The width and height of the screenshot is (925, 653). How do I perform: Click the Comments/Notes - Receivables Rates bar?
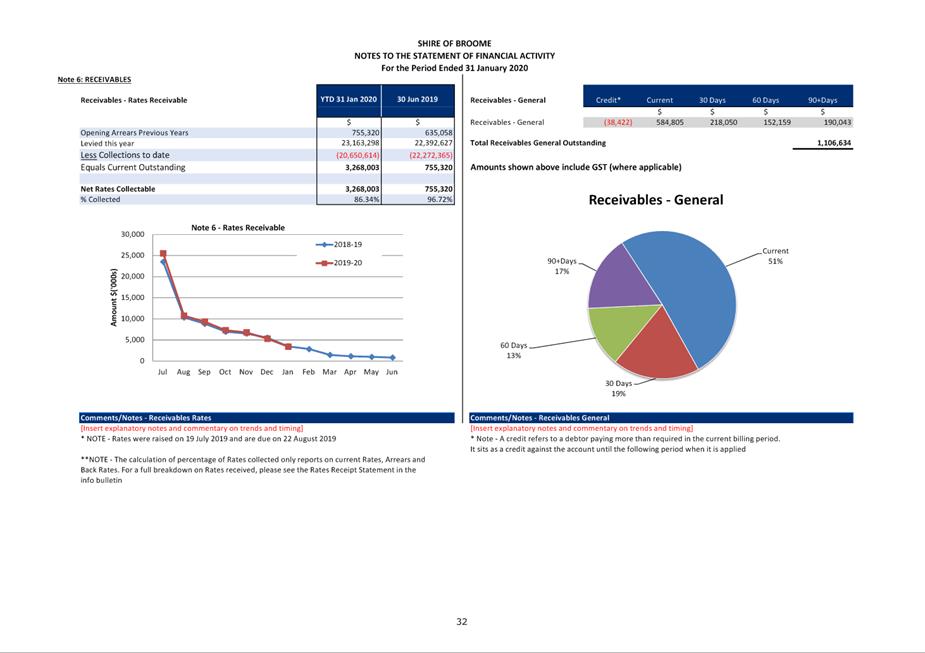pyautogui.click(x=267, y=417)
